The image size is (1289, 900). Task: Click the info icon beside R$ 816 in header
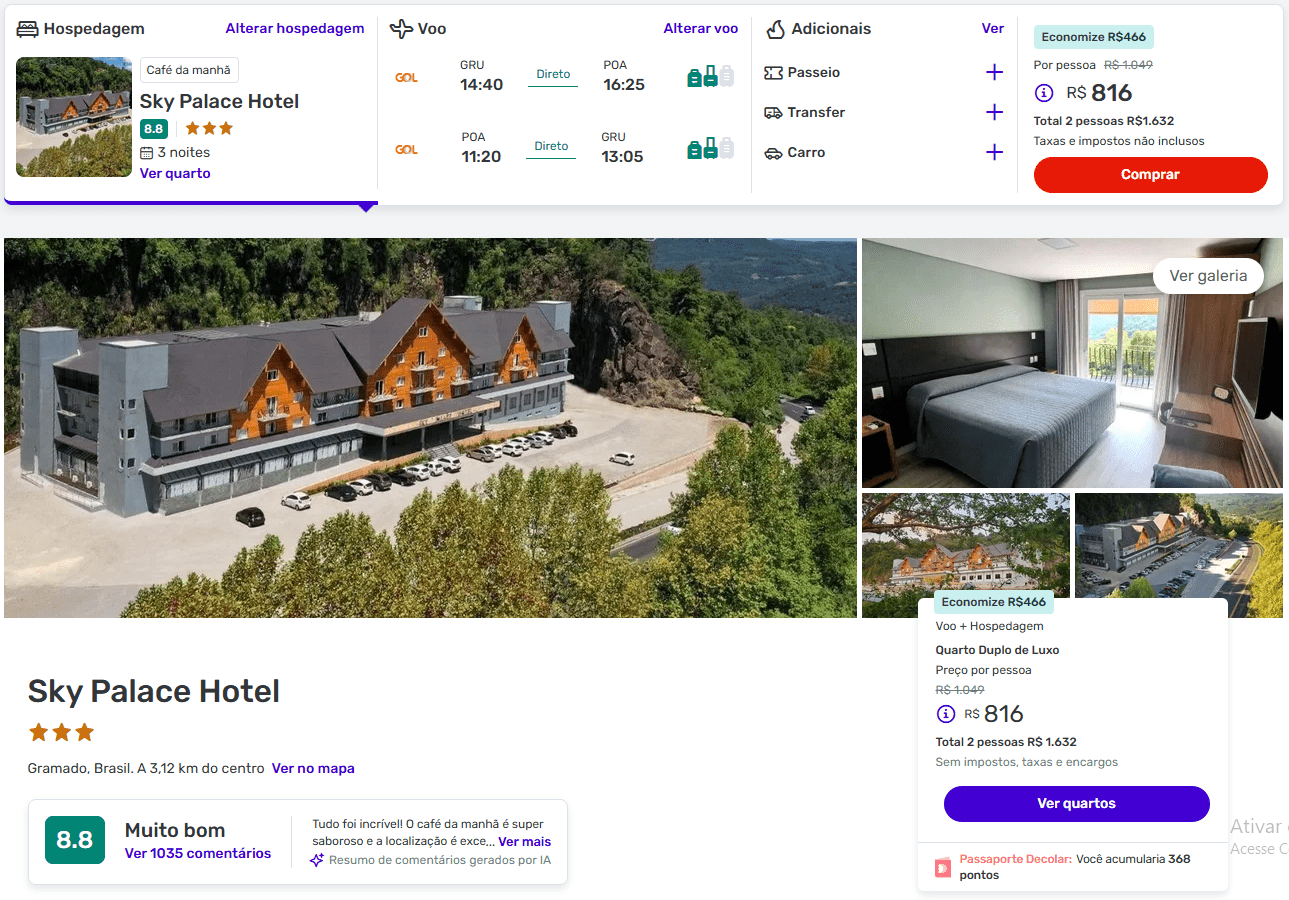(x=1044, y=93)
